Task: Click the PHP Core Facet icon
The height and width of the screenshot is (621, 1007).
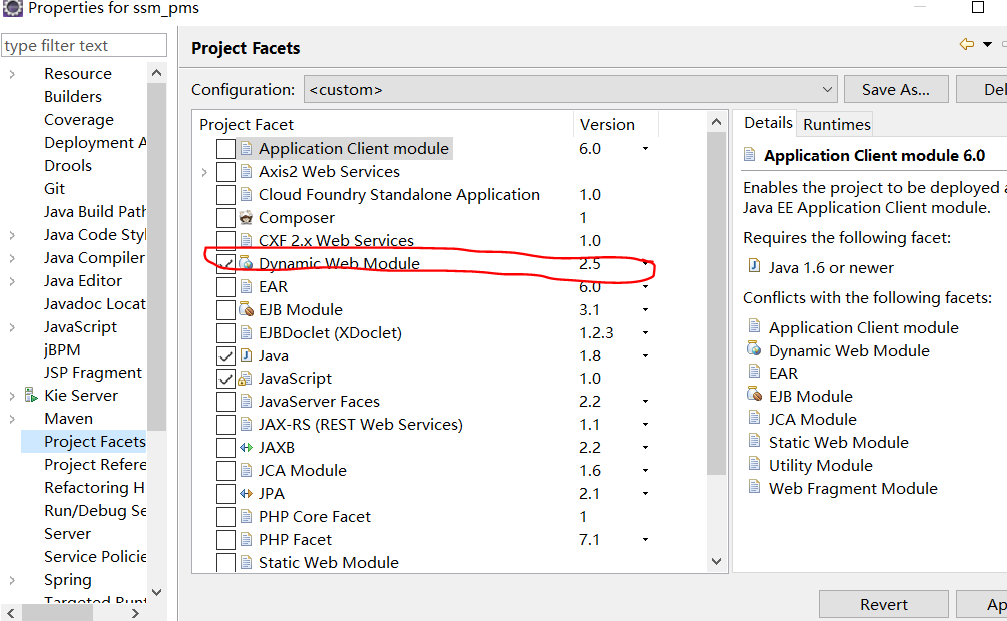Action: coord(246,516)
